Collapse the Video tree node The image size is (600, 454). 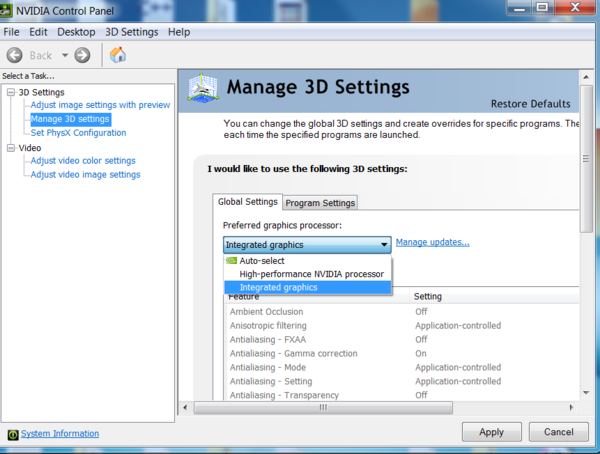click(11, 148)
